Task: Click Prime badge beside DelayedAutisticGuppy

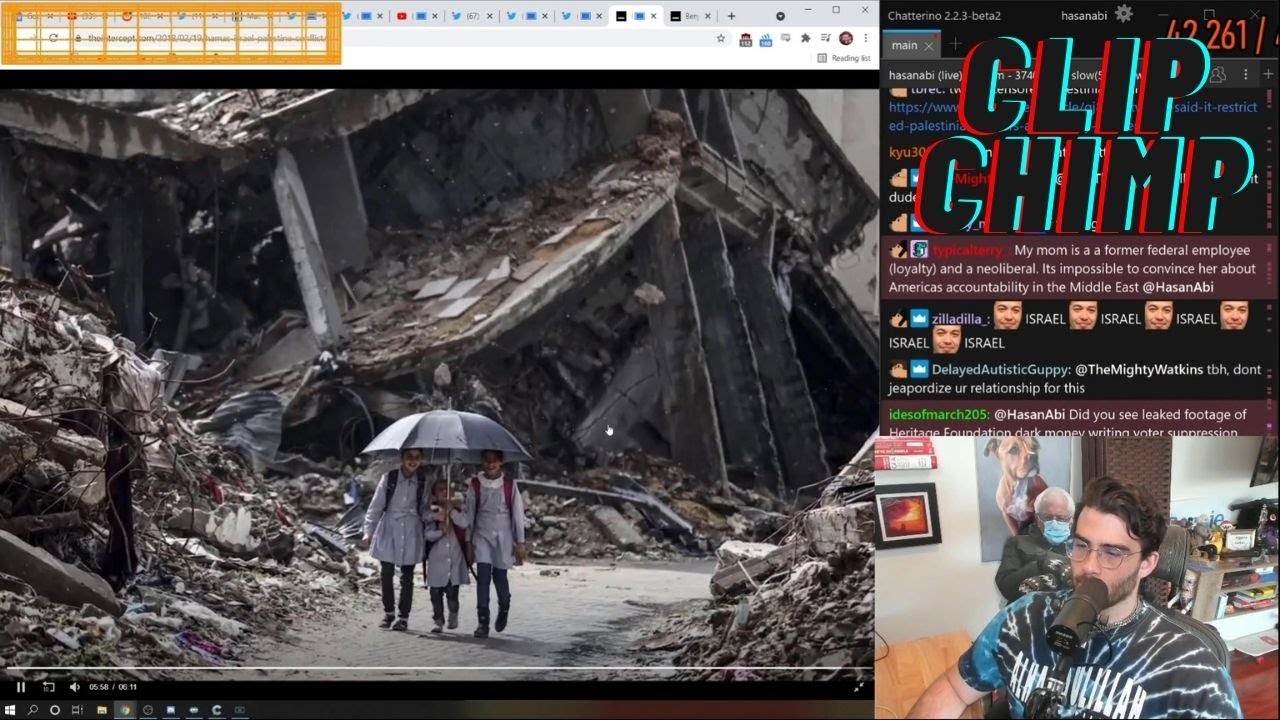Action: point(919,369)
